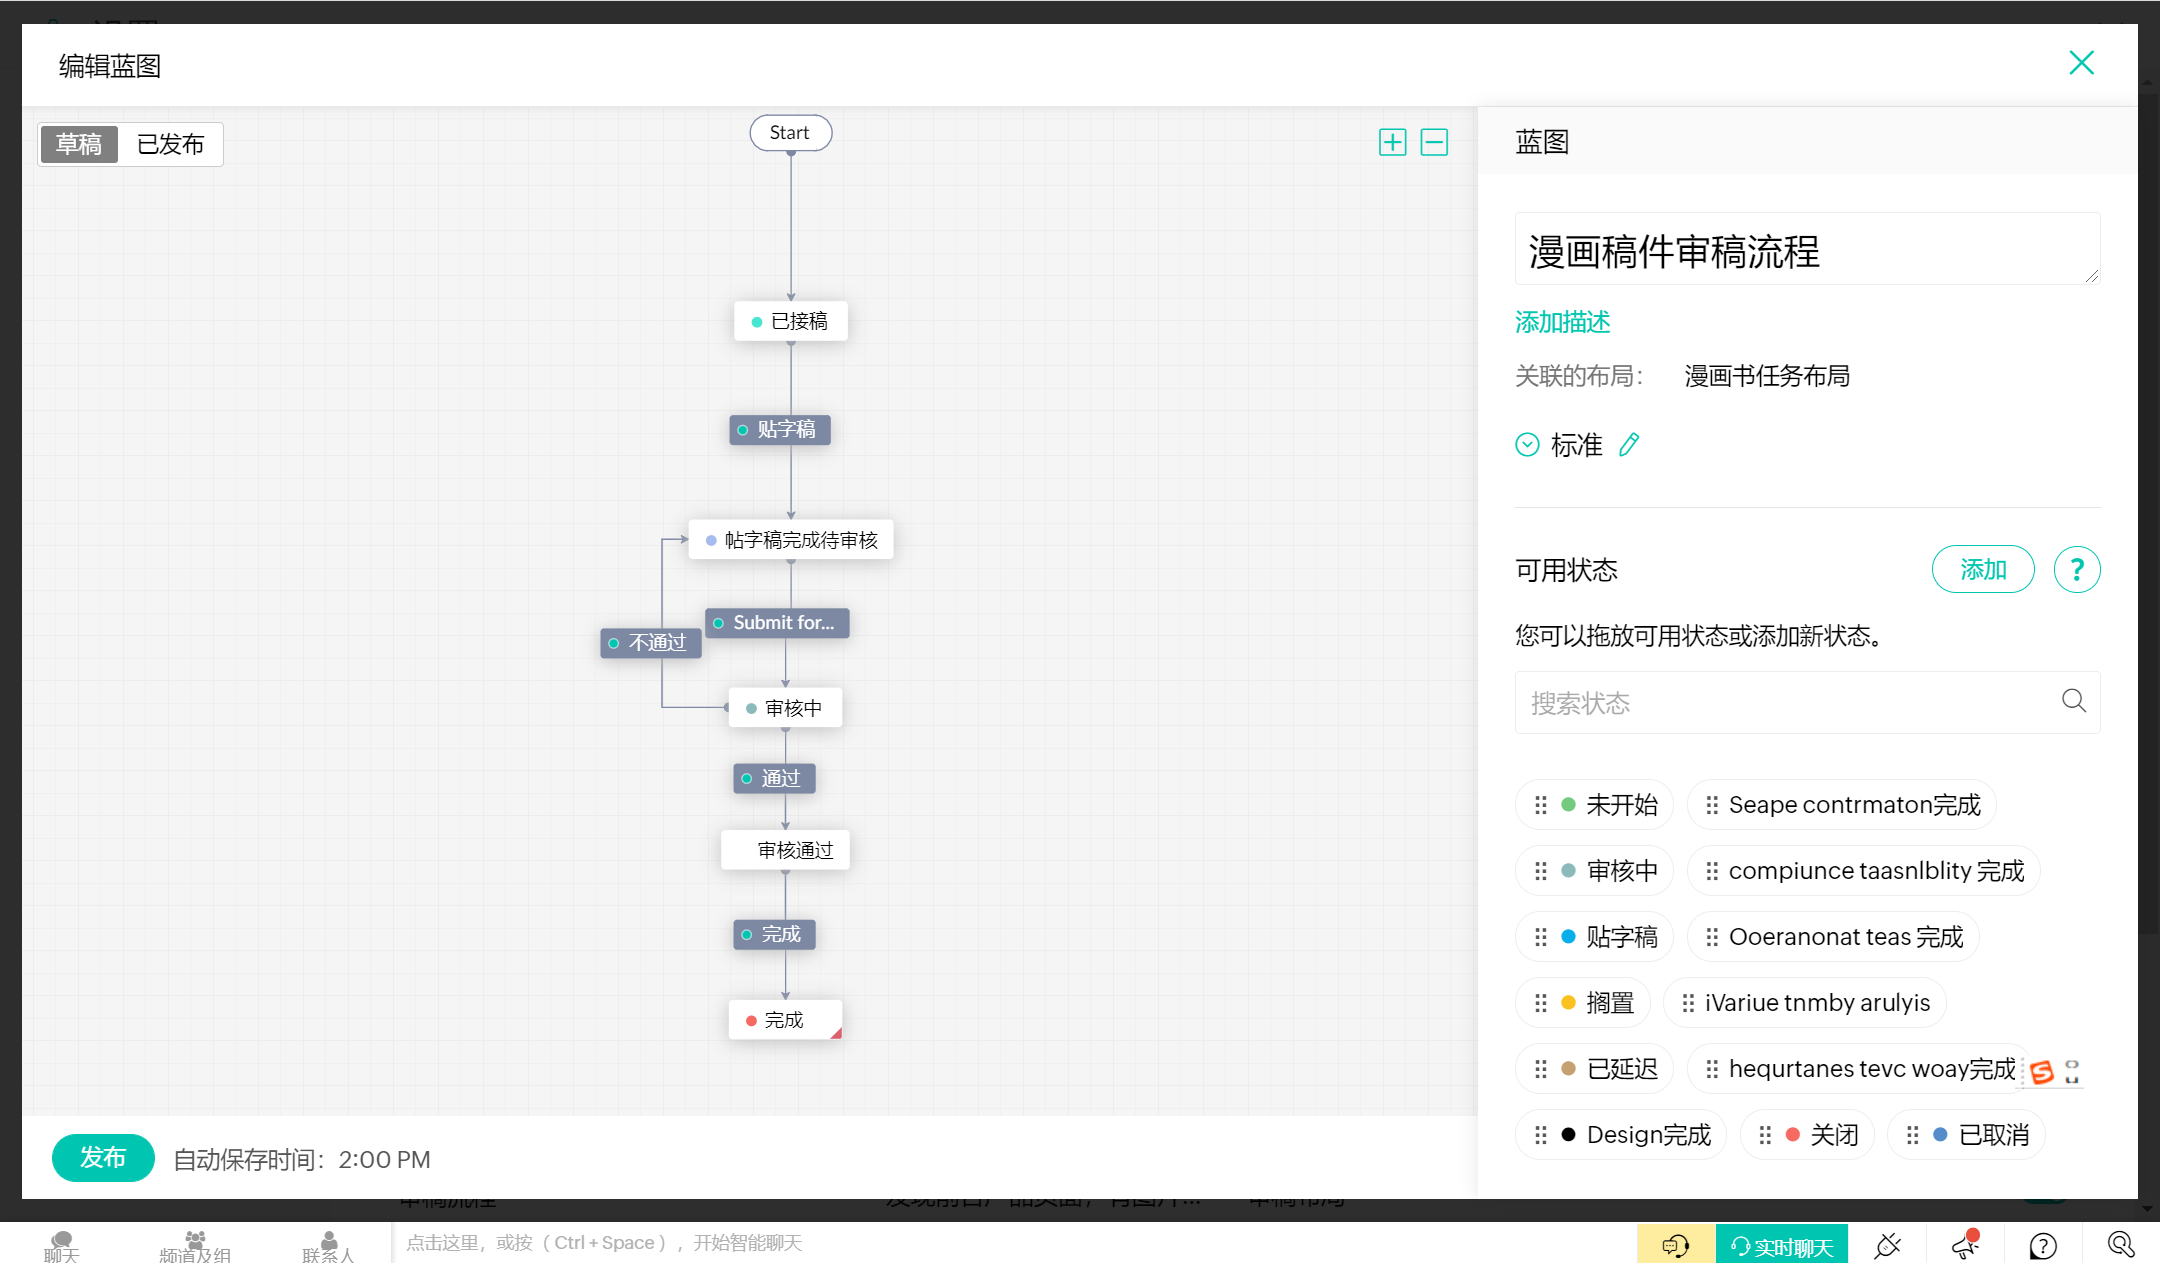Close the 编辑蓝图 dialog
Viewport: 2160px width, 1263px height.
tap(2081, 63)
